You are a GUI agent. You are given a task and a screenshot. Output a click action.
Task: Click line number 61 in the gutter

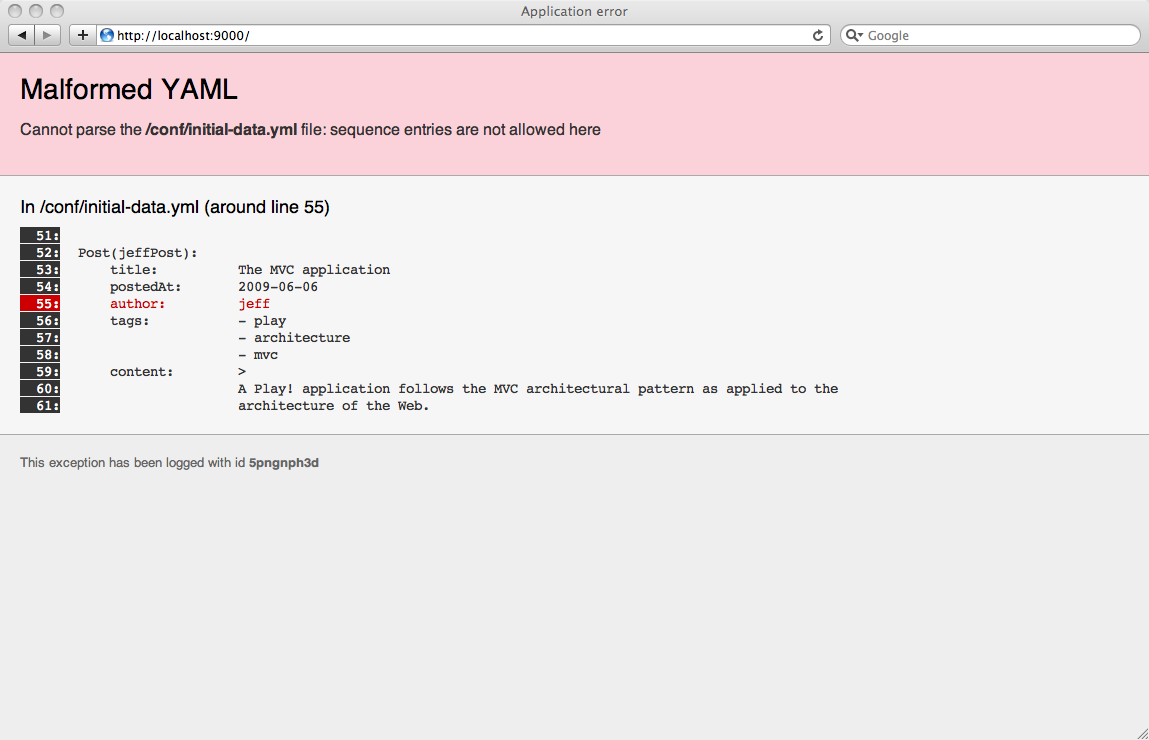40,406
